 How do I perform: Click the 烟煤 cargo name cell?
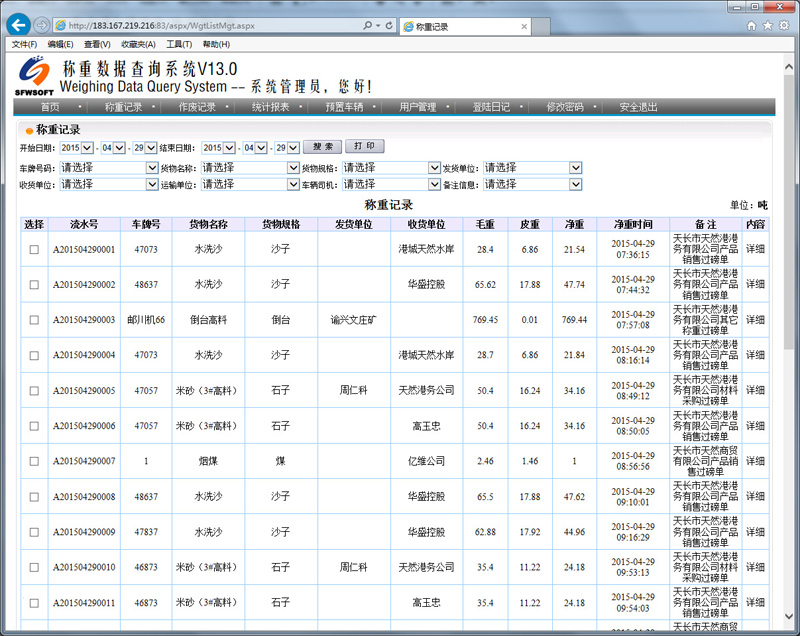(x=208, y=461)
